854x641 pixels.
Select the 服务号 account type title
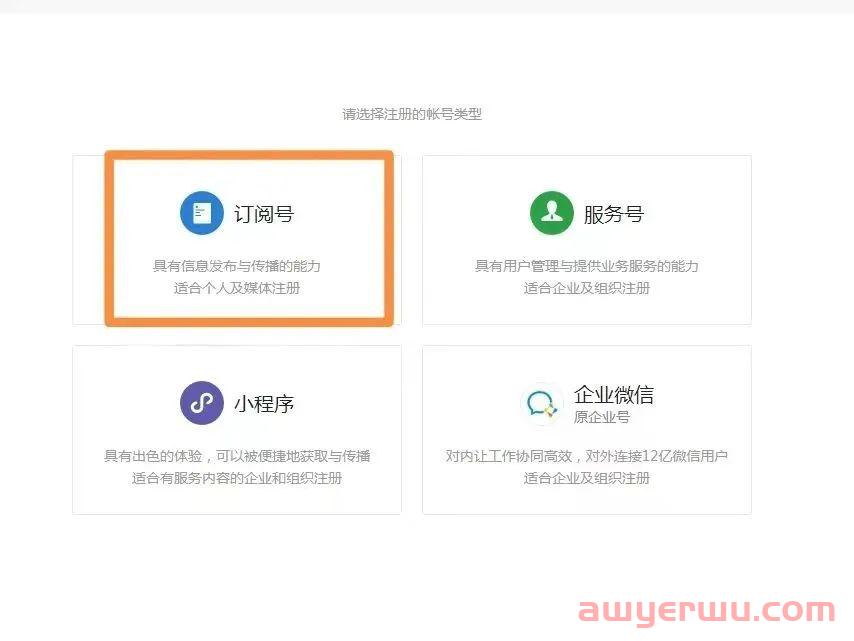coord(614,213)
